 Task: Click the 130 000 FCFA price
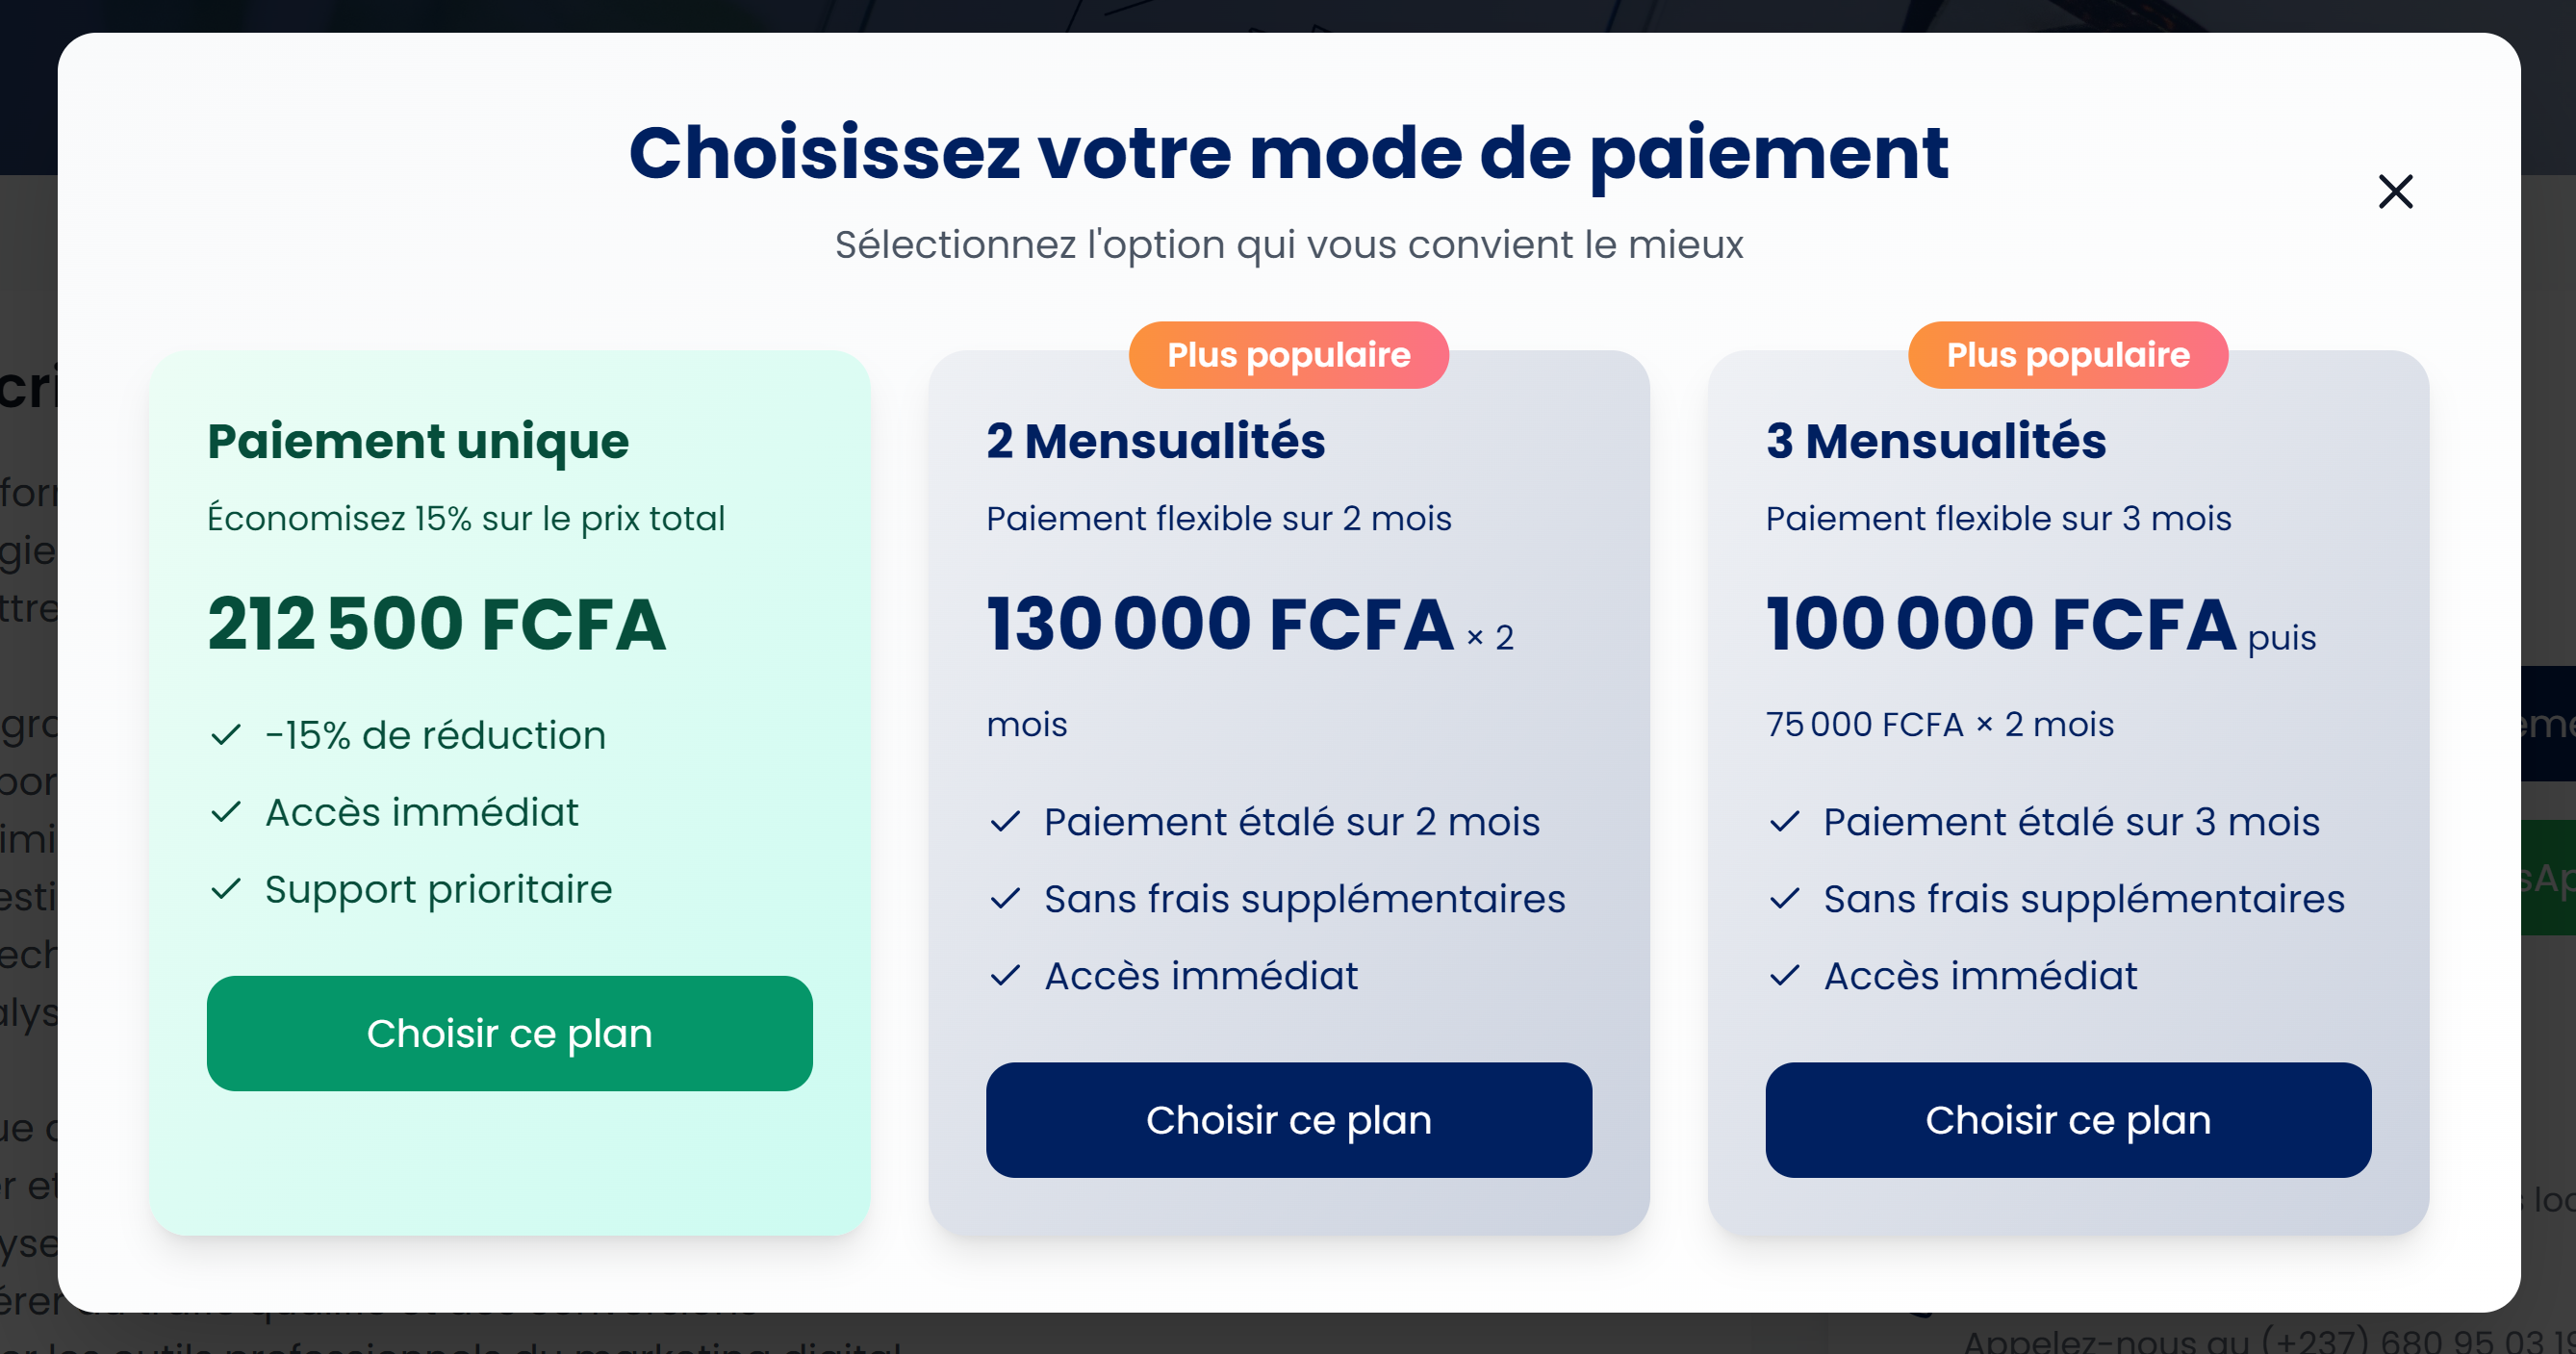pos(1219,624)
